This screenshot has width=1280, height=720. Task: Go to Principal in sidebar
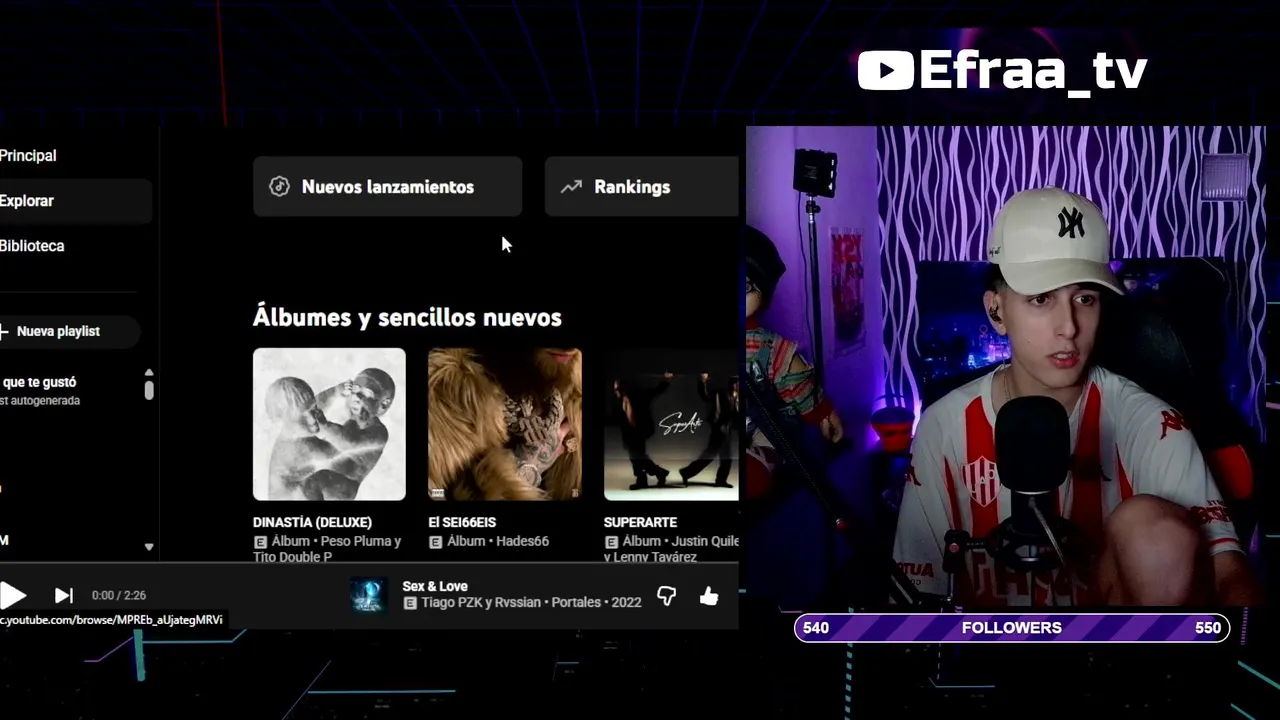tap(28, 156)
